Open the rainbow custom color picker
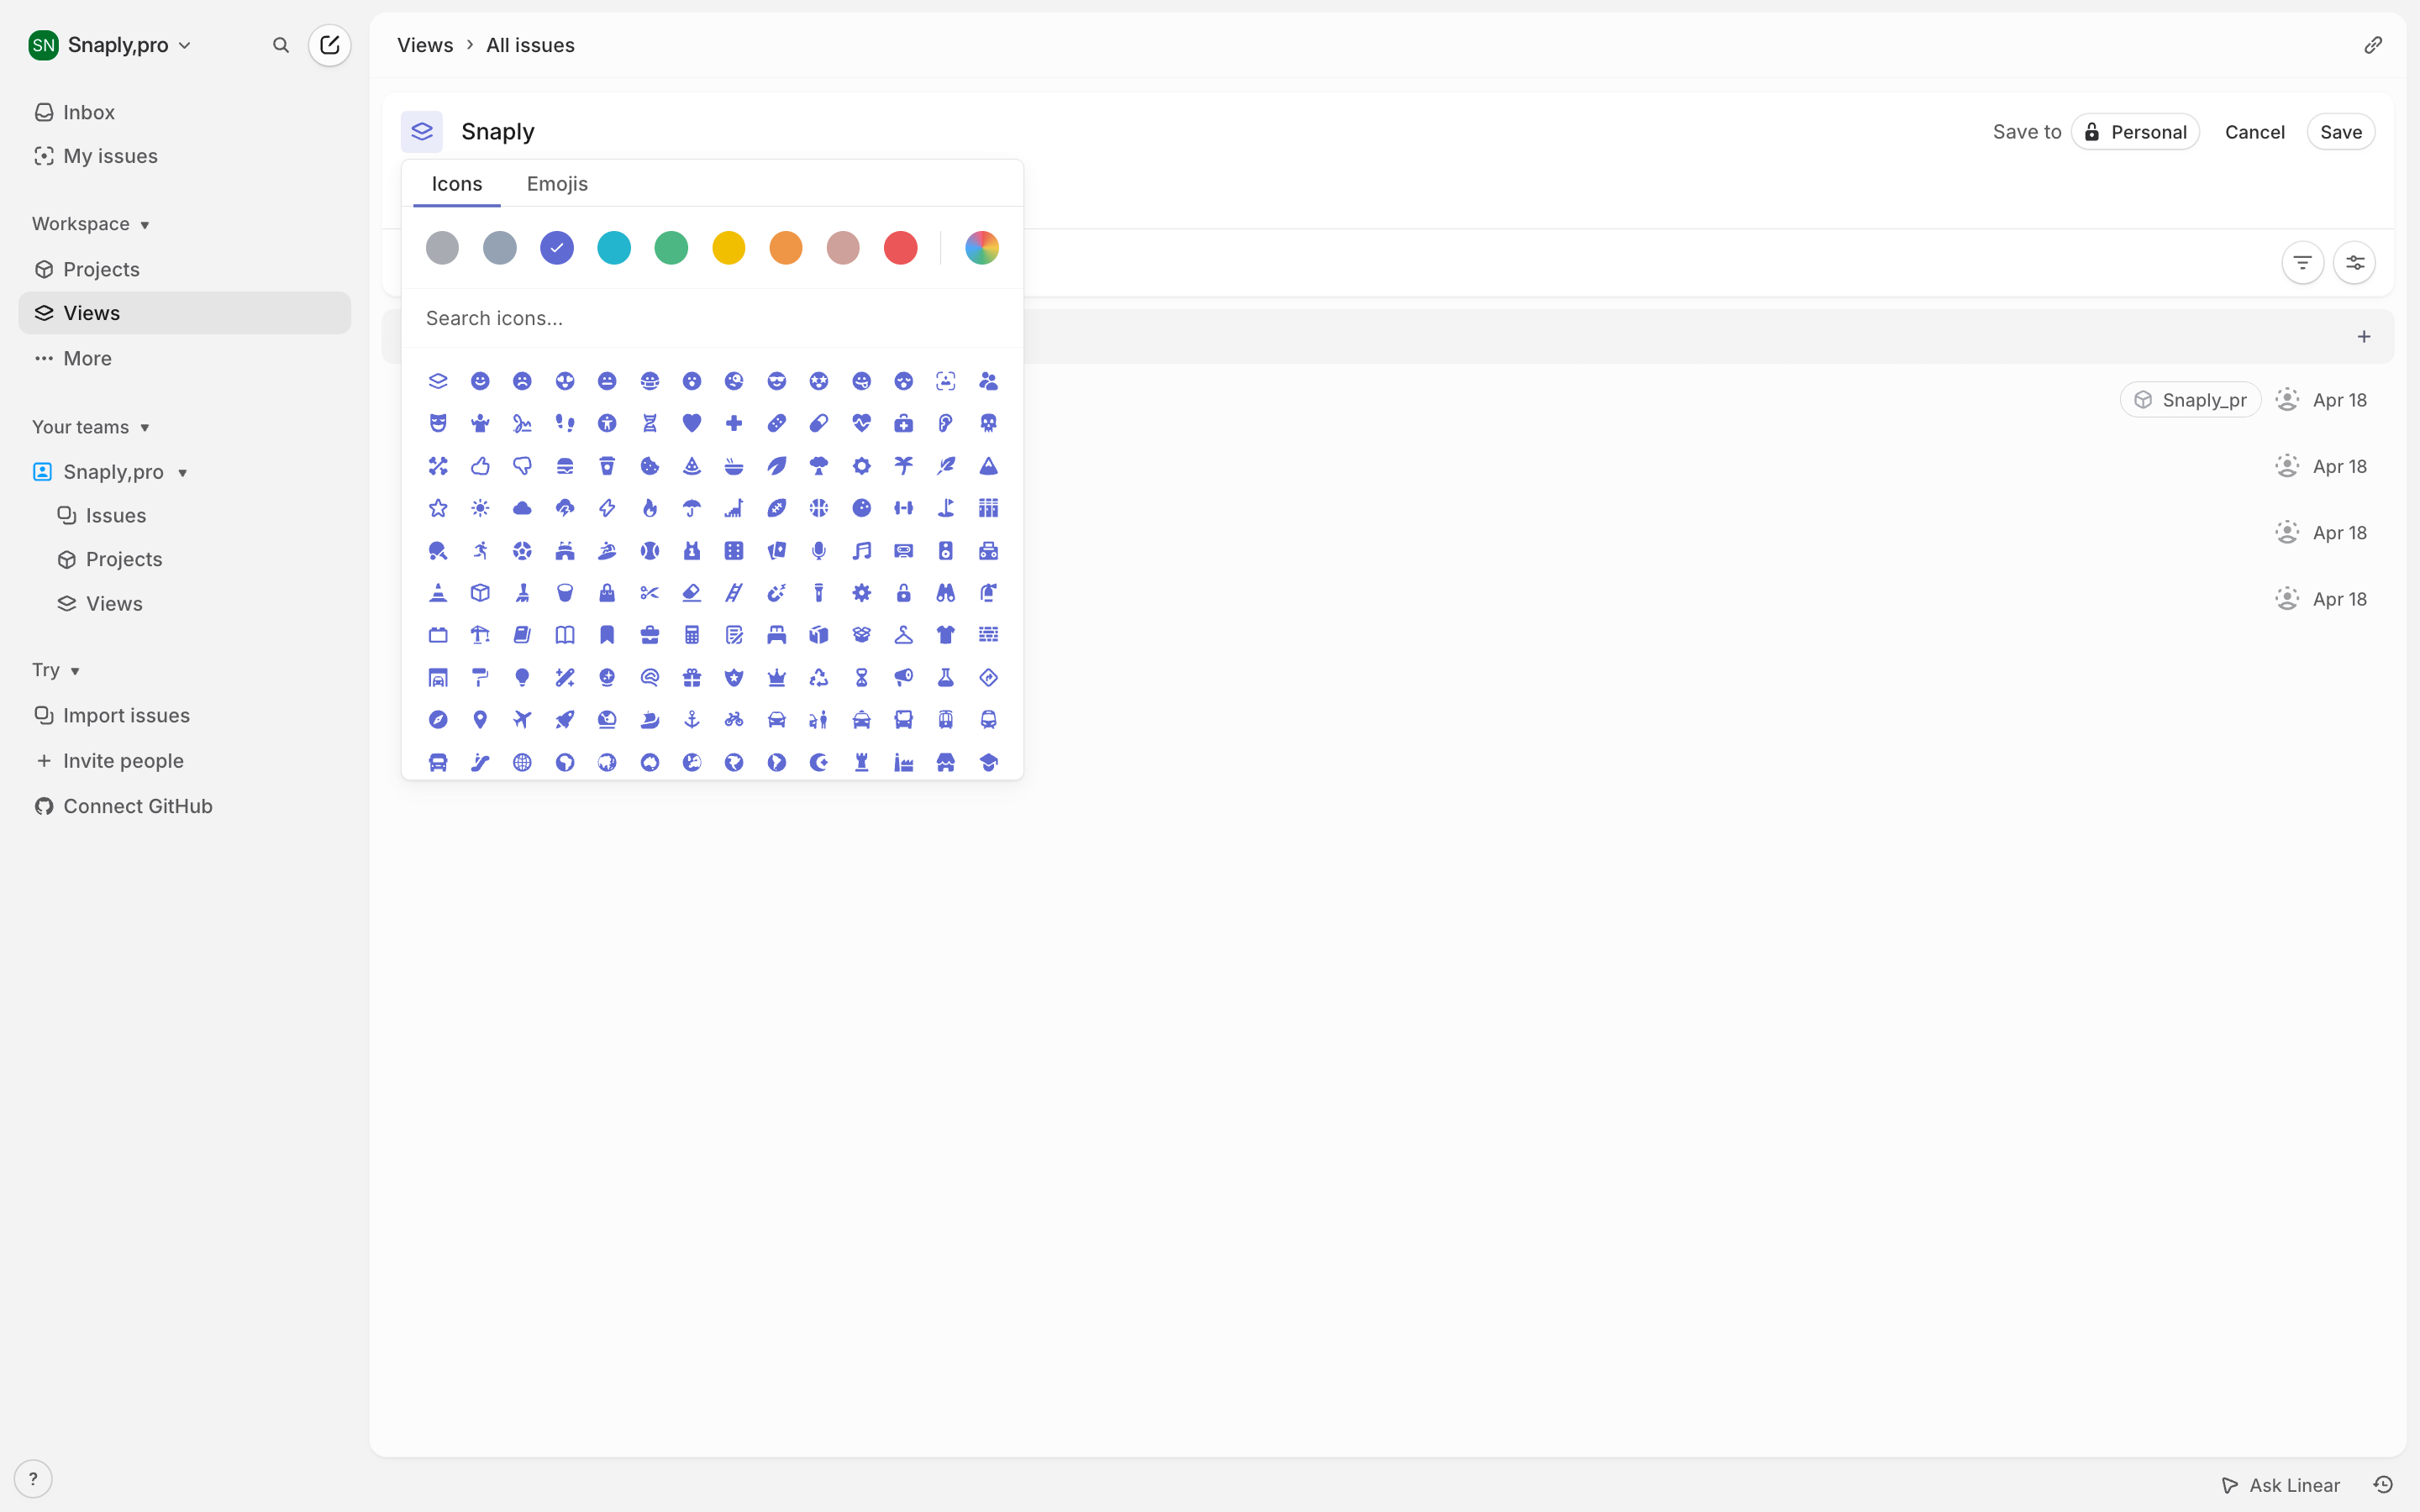The height and width of the screenshot is (1512, 2420). click(x=982, y=248)
